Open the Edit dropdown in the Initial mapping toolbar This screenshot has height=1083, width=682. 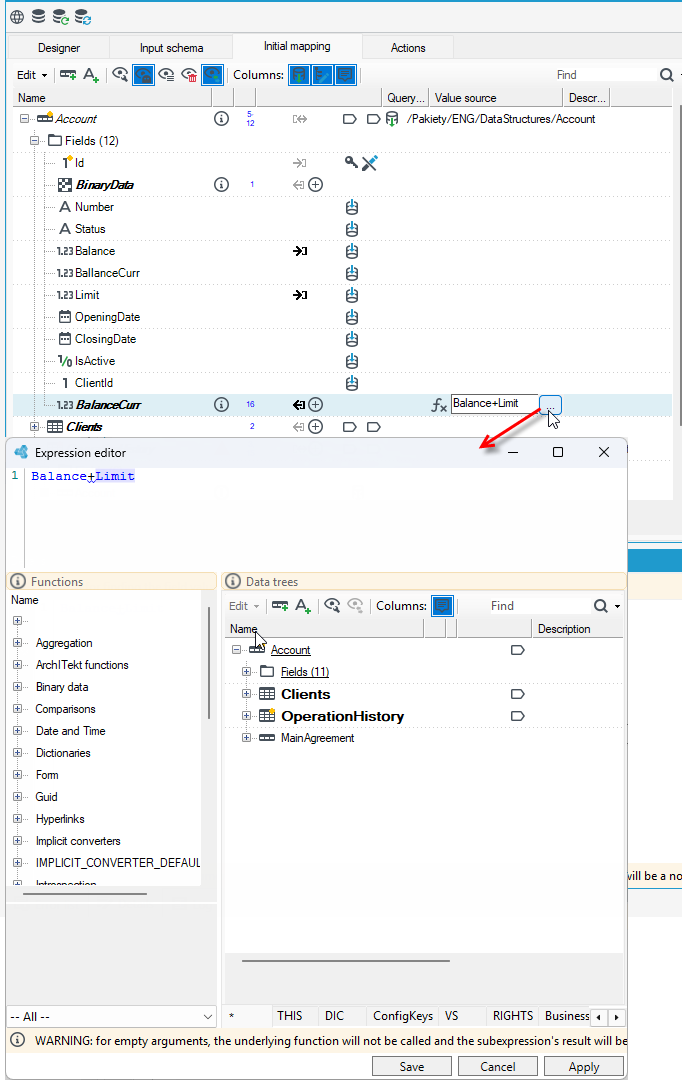click(x=32, y=75)
